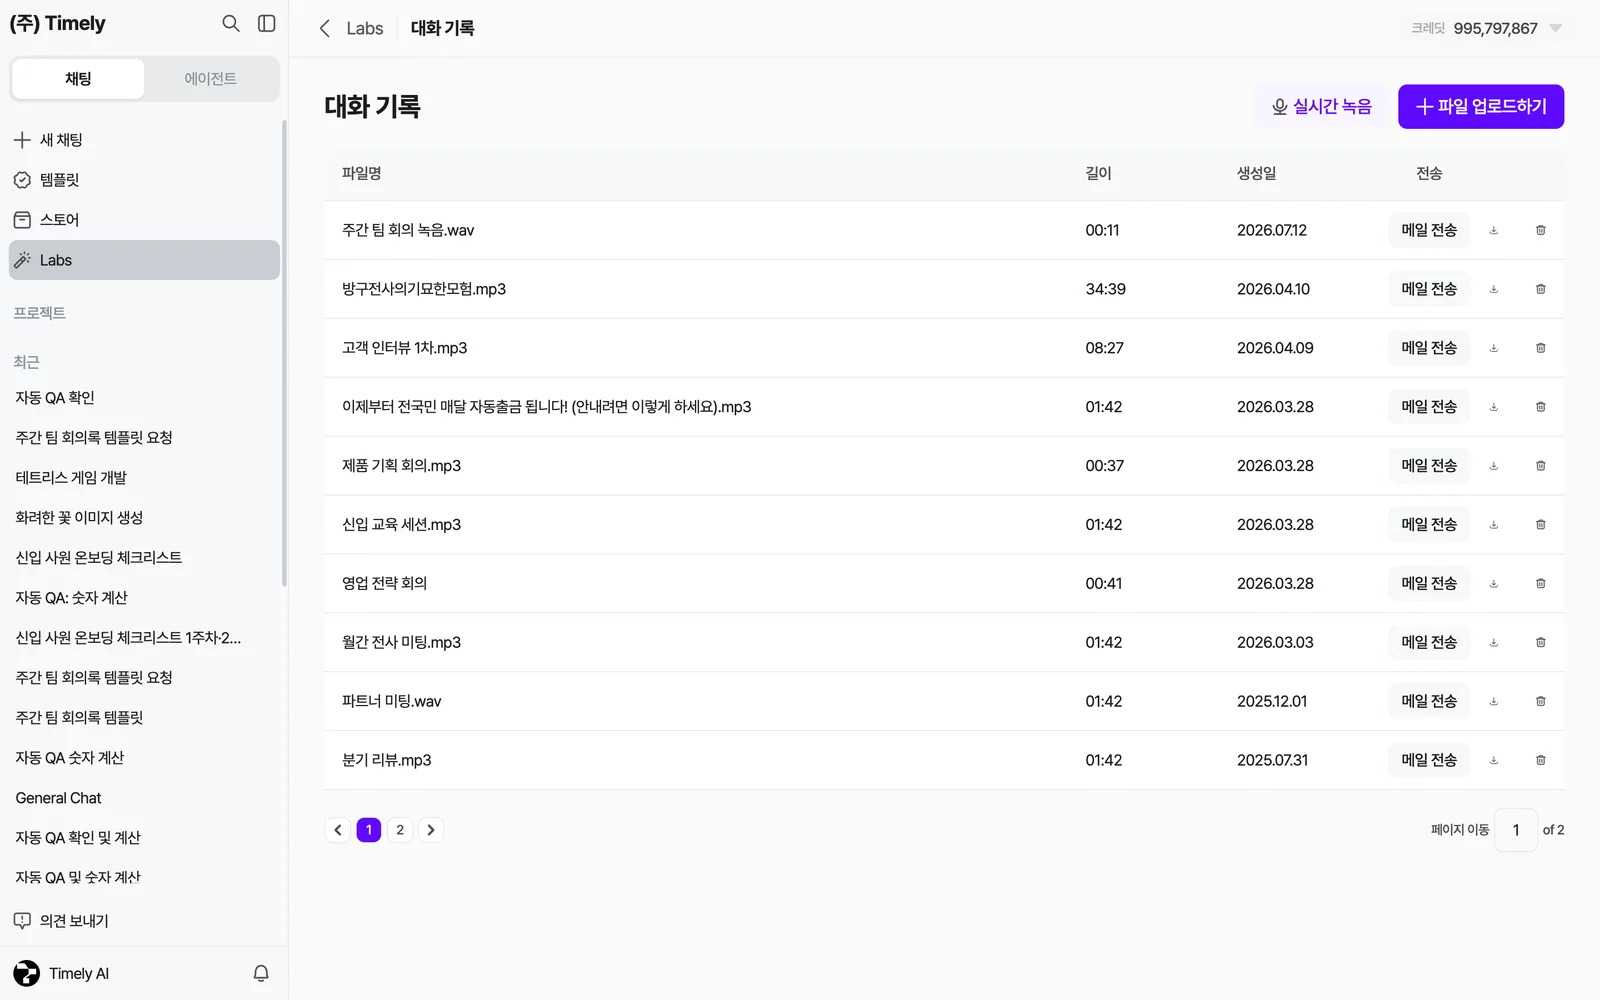Screen dimensions: 1600x1000
Task: Click 메일 전송 for 고객 인터뷰 1차.mp3
Action: tap(1429, 348)
